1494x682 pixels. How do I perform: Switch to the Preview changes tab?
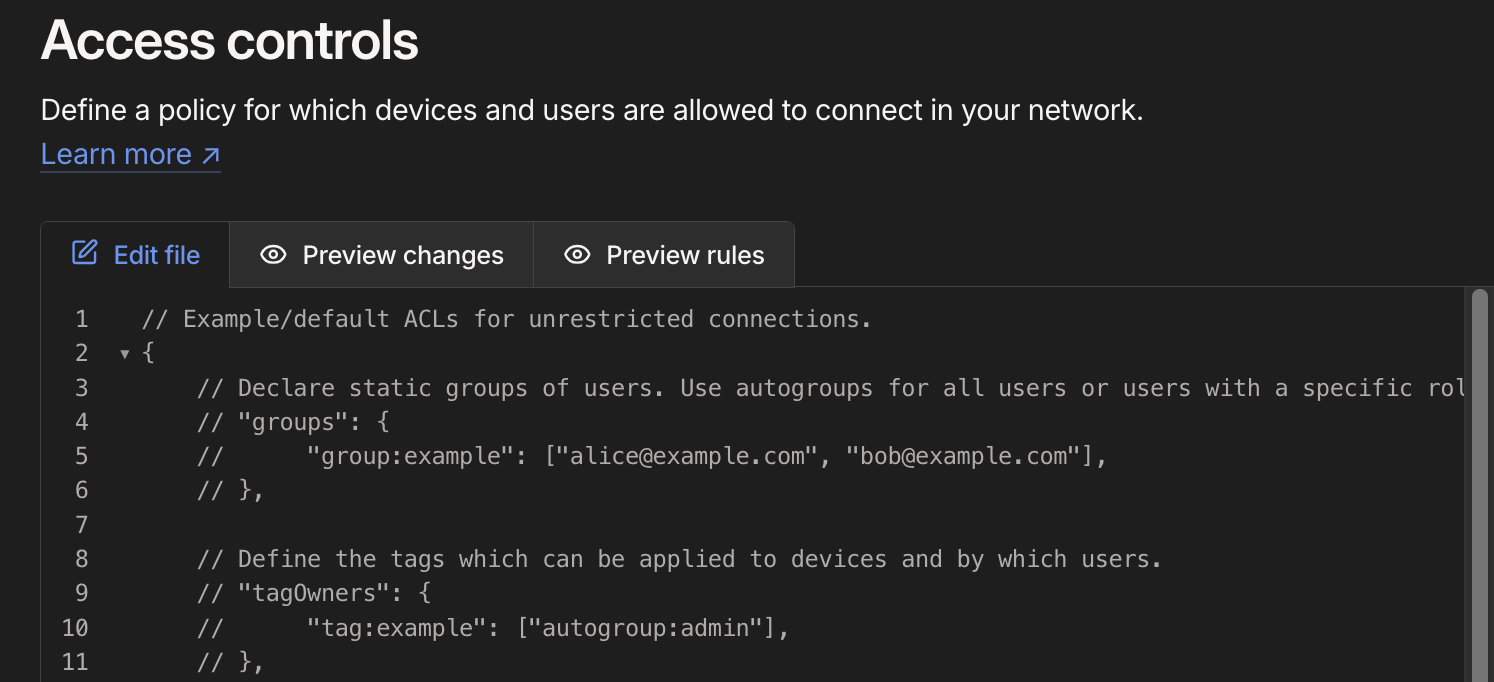381,255
